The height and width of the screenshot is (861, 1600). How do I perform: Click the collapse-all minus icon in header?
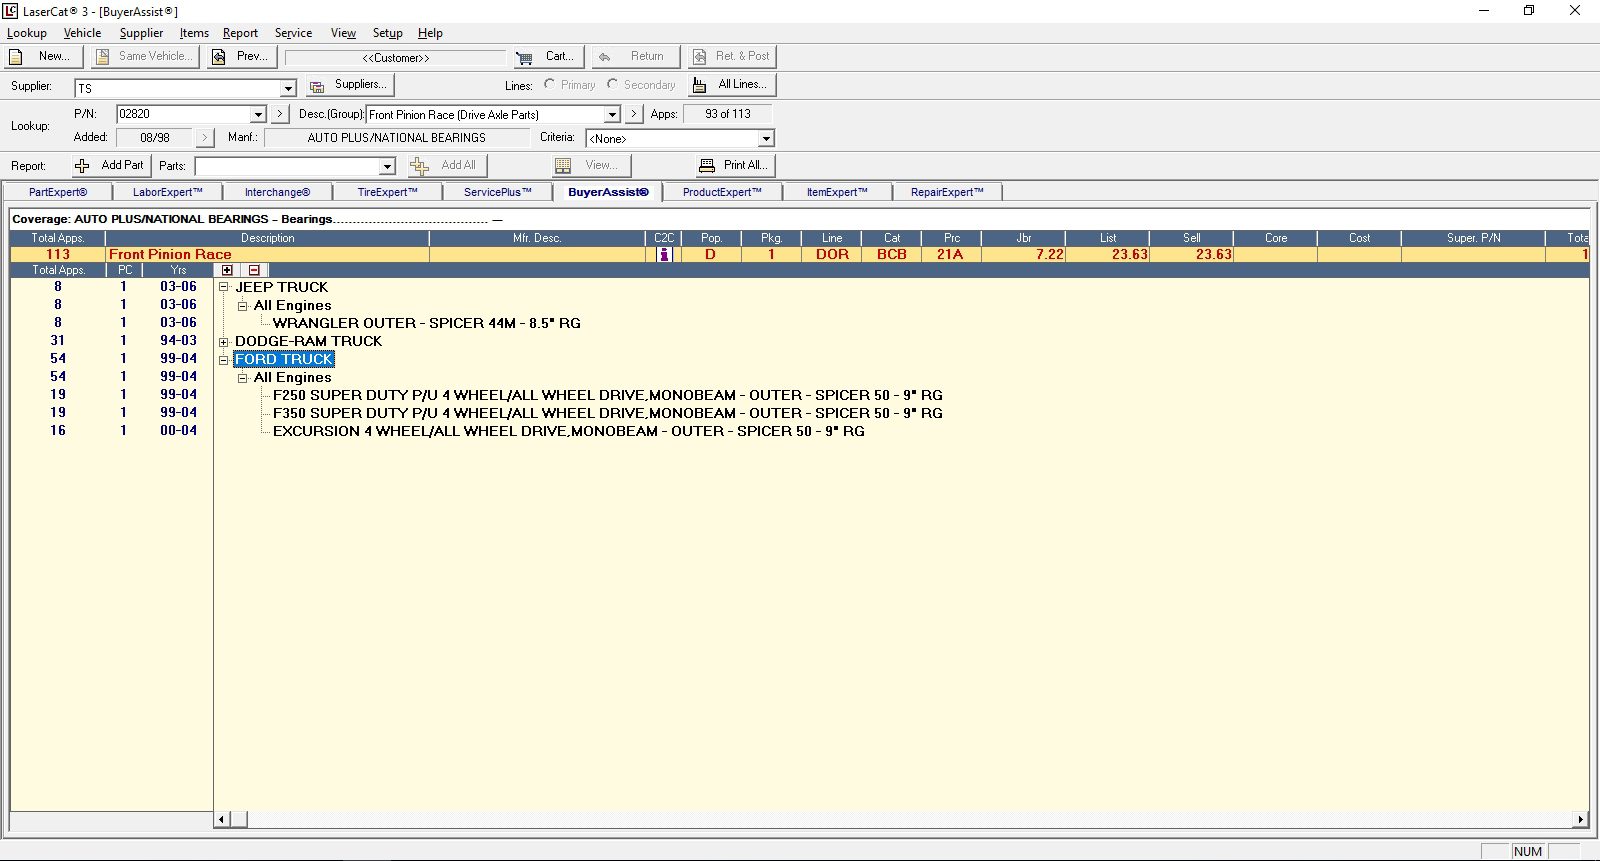click(254, 270)
